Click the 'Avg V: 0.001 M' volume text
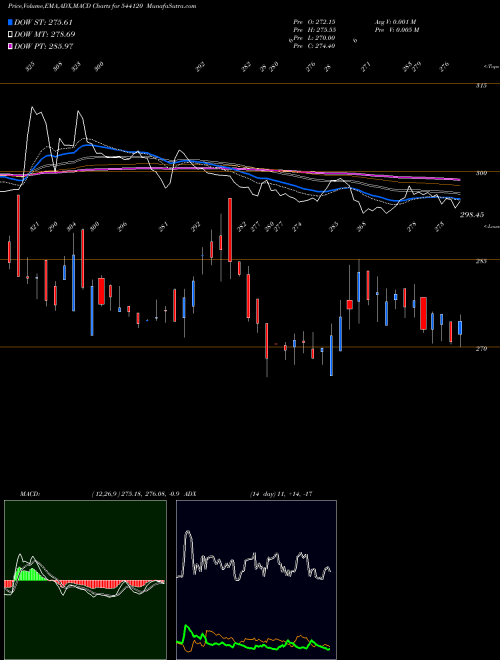The width and height of the screenshot is (500, 660). point(396,21)
